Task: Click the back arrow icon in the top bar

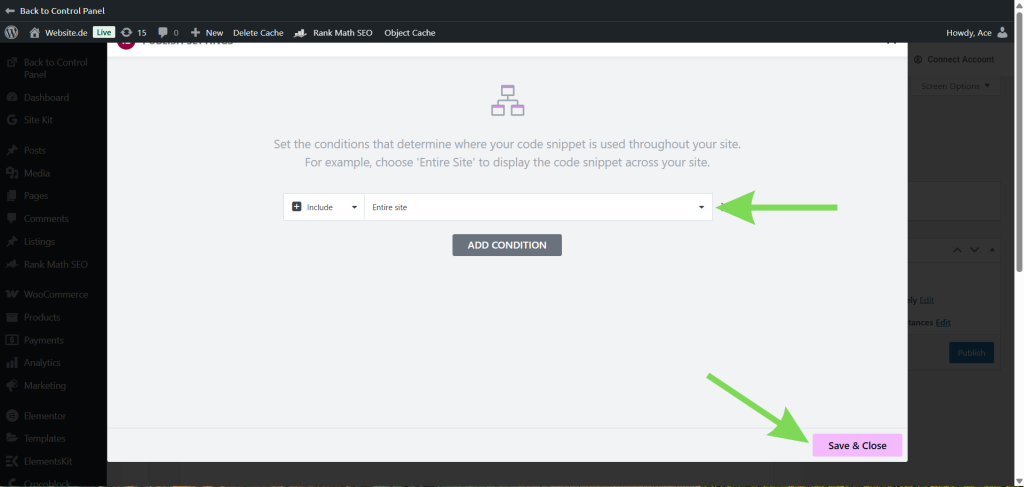Action: 10,11
